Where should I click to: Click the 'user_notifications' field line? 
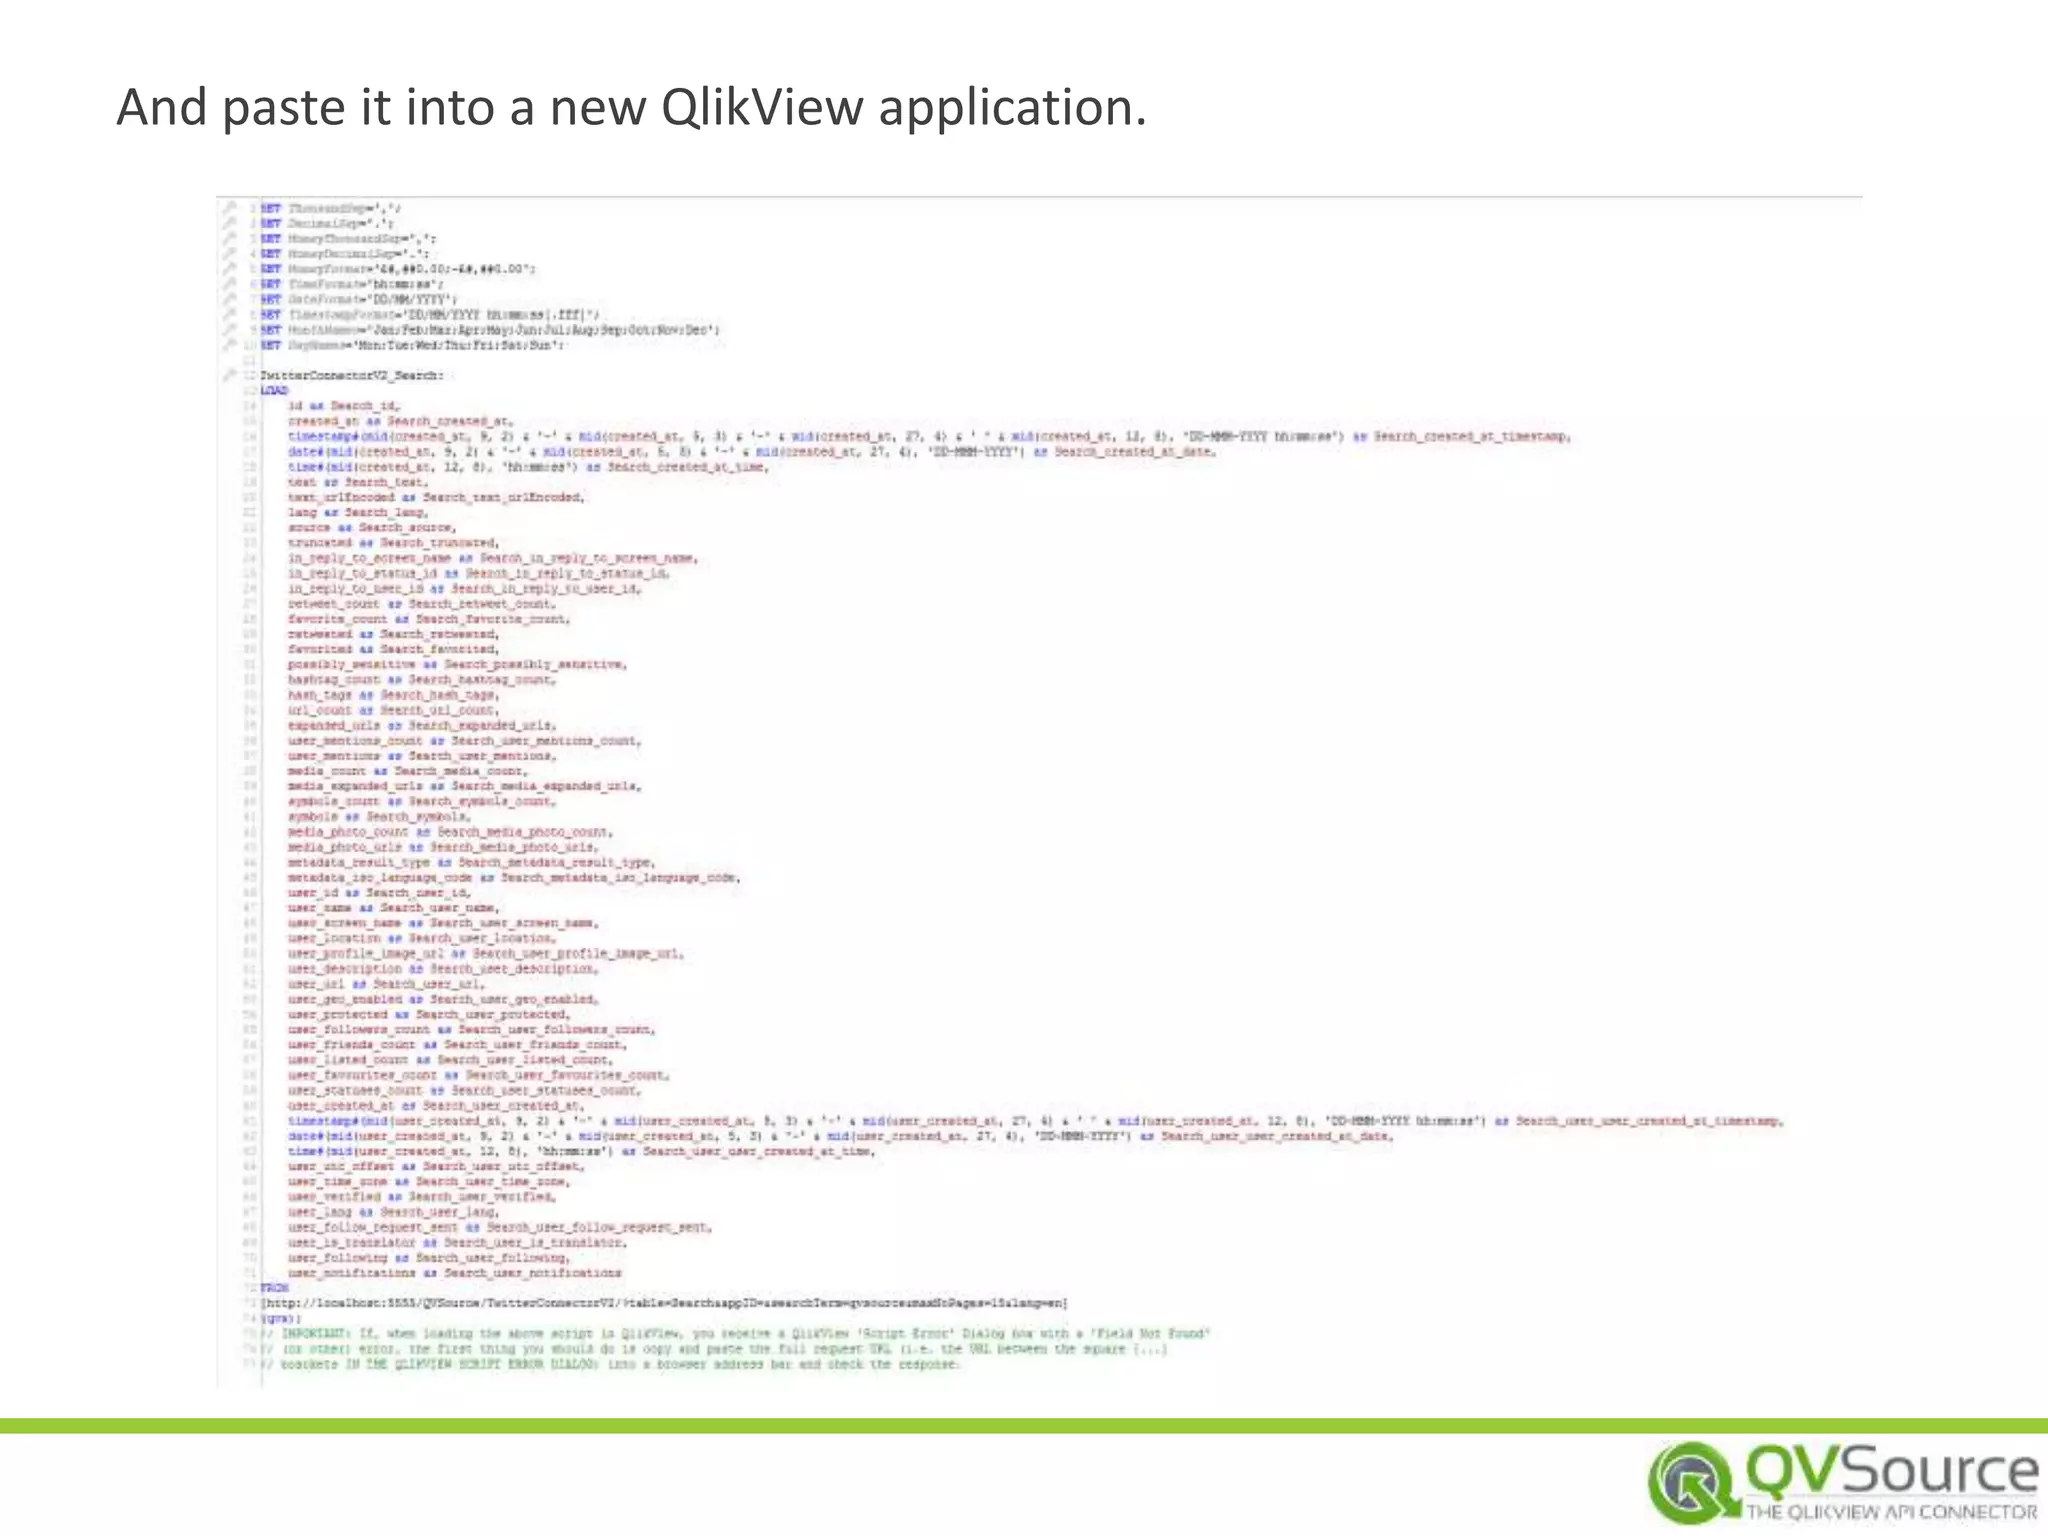pos(455,1274)
